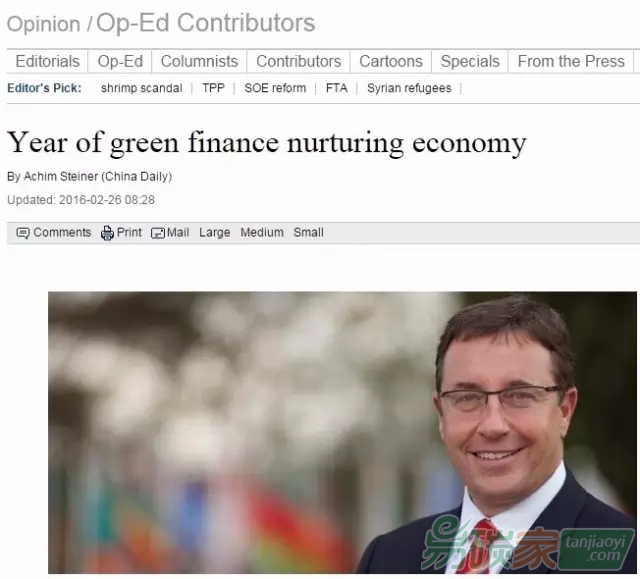Open From the Press tab
The height and width of the screenshot is (579, 640).
(571, 61)
